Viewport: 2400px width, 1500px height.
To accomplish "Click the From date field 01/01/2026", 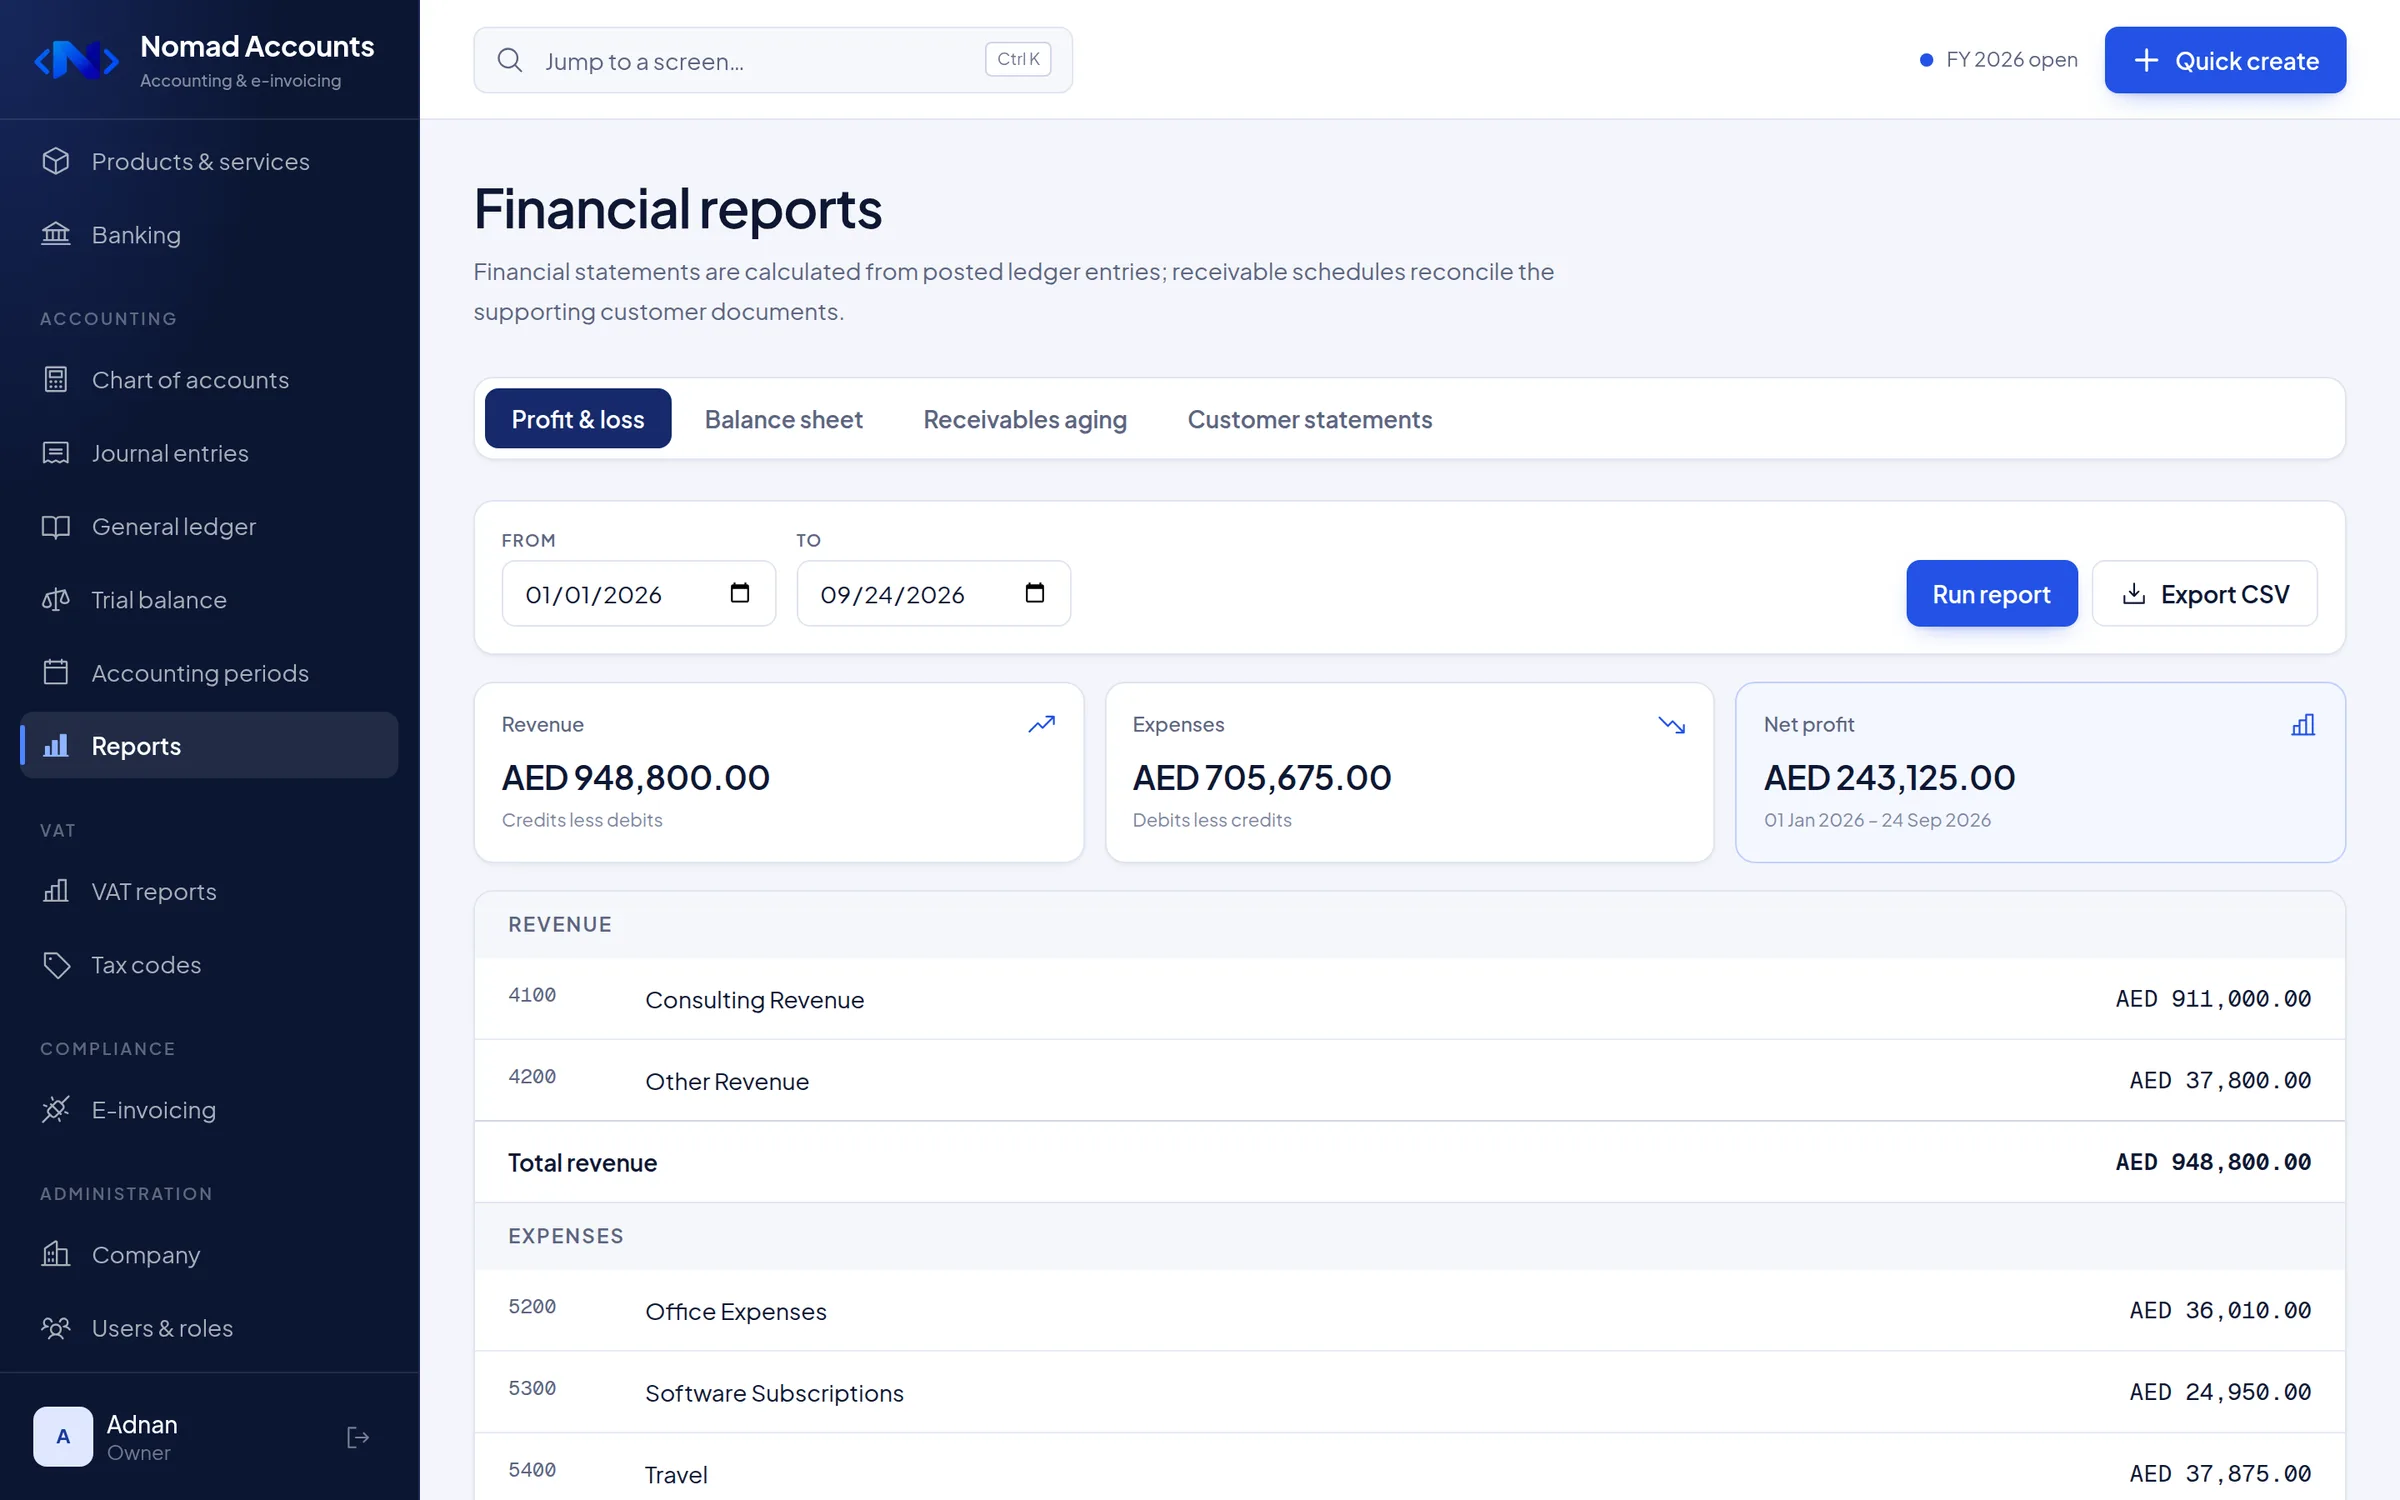I will [x=639, y=593].
